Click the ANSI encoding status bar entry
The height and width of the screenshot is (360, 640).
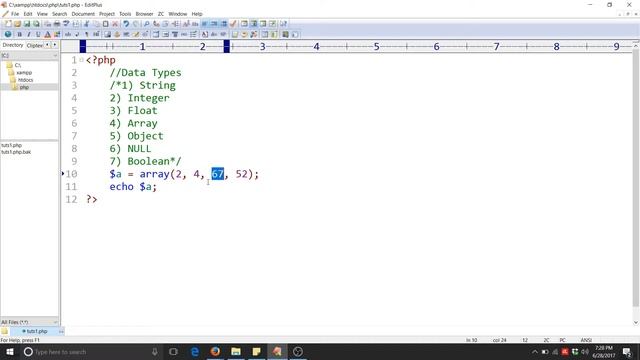586,340
